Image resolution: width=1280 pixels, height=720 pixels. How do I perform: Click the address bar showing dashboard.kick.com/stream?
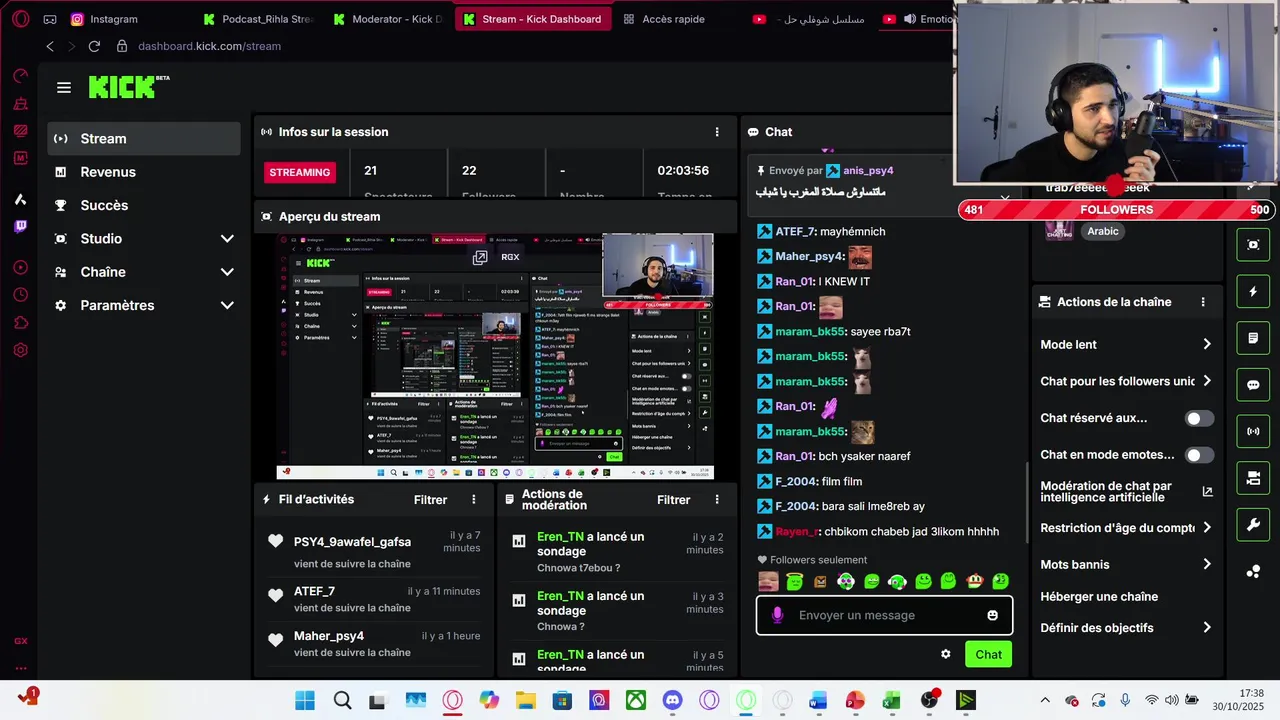click(209, 46)
